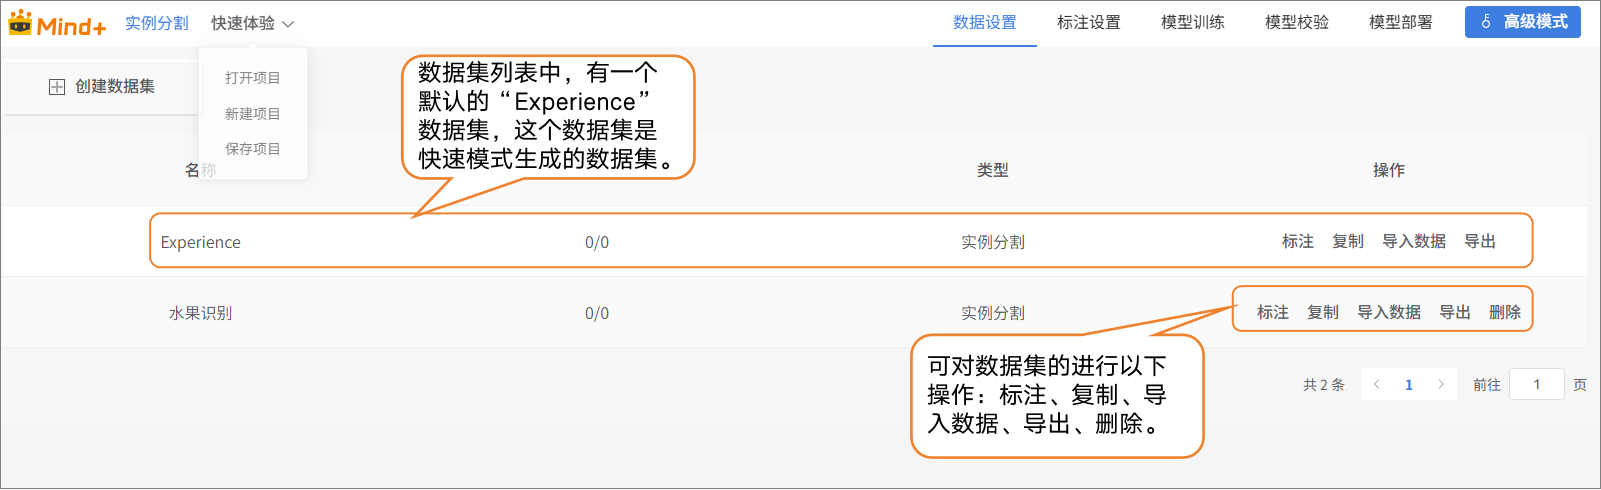The width and height of the screenshot is (1601, 490).
Task: Click 保存项目 menu entry
Action: [x=252, y=149]
